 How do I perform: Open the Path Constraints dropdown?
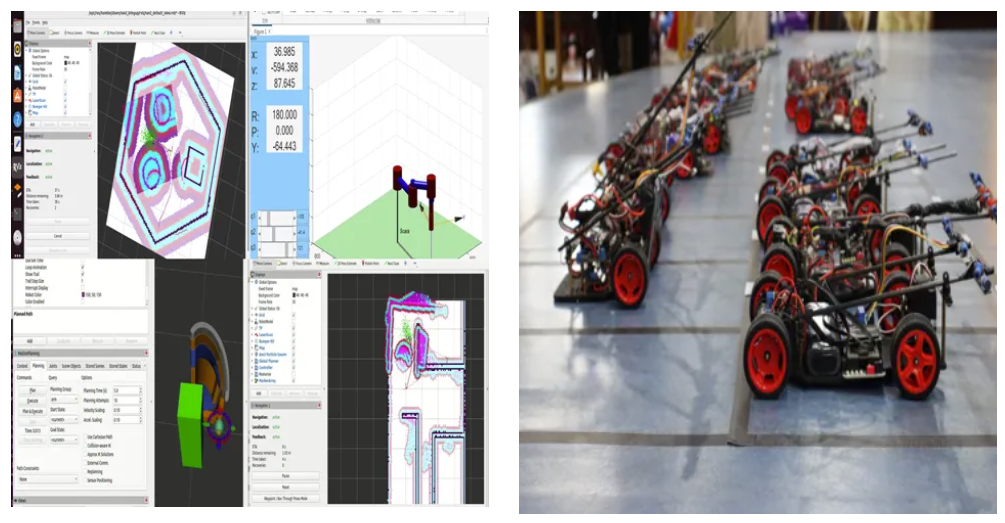point(49,479)
